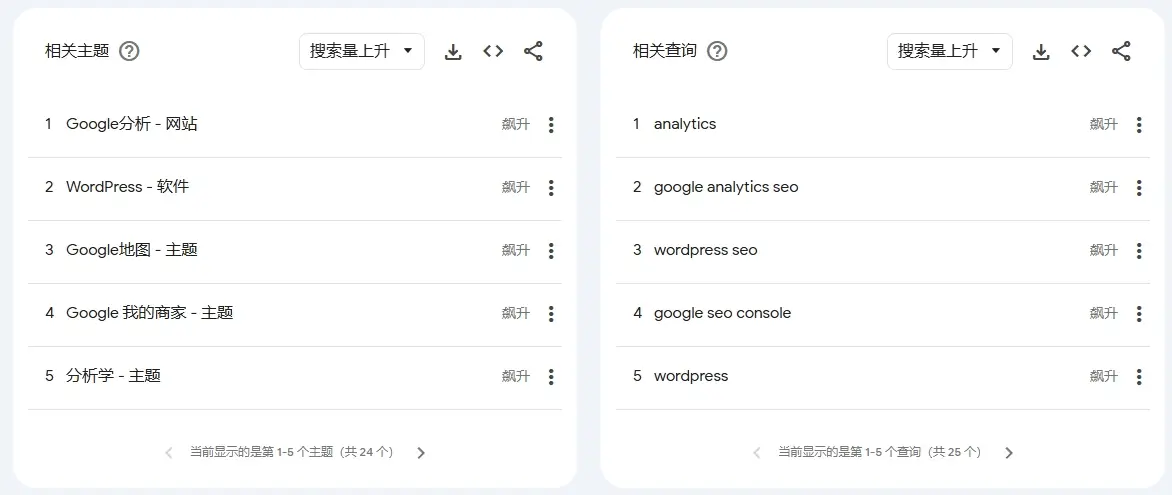Get embed code for 相关查询
Viewport: 1172px width, 495px height.
coord(1082,51)
